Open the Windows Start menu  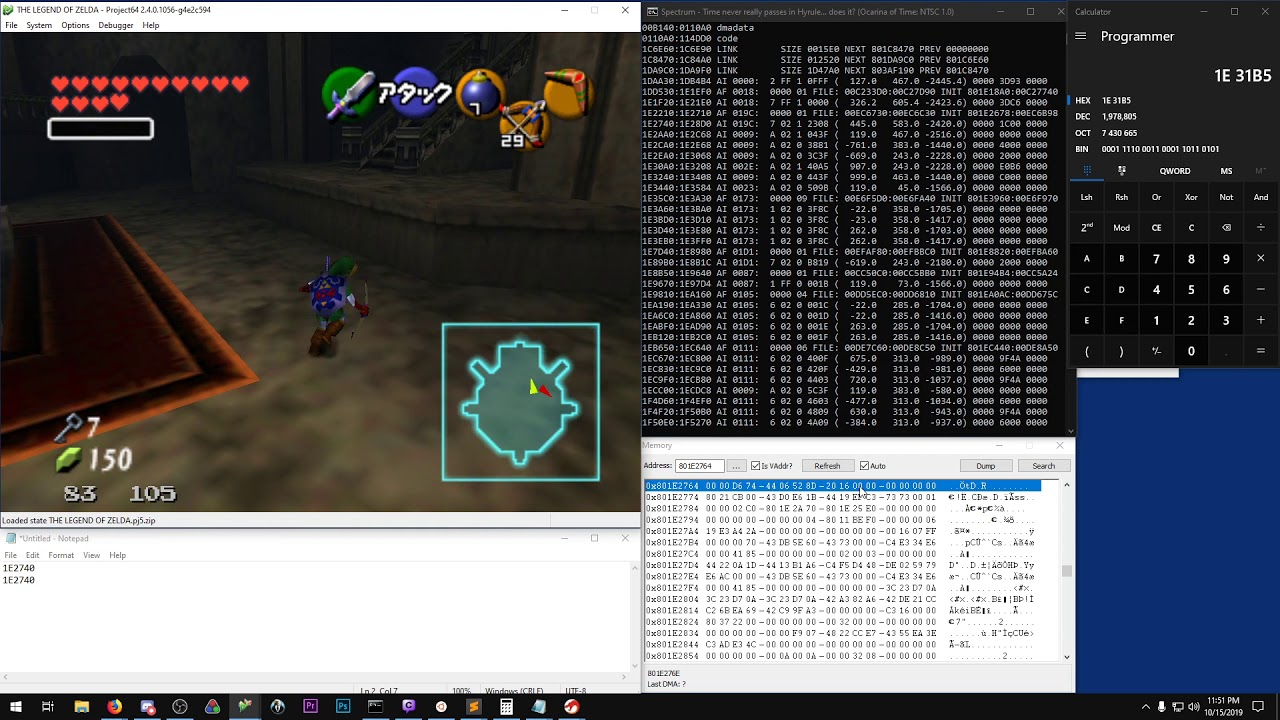(x=15, y=706)
